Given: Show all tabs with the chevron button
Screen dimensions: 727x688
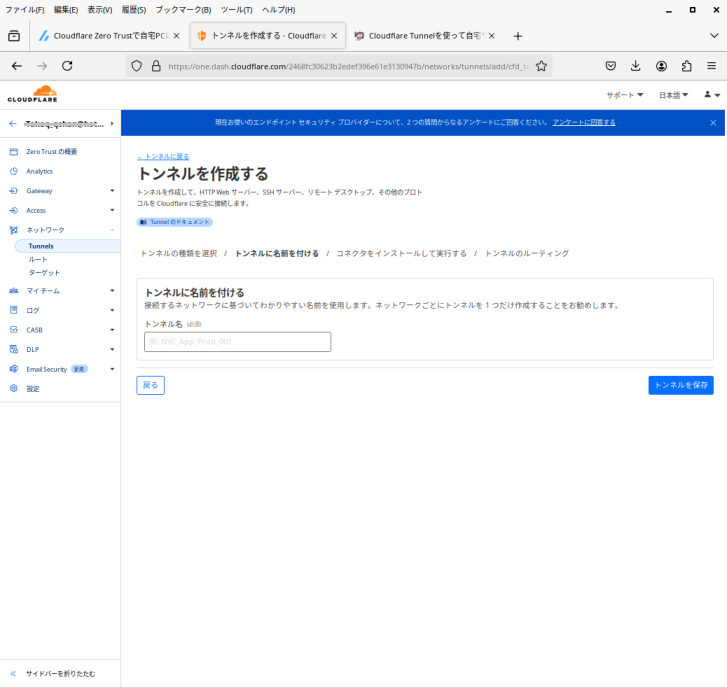Looking at the screenshot, I should pos(714,36).
